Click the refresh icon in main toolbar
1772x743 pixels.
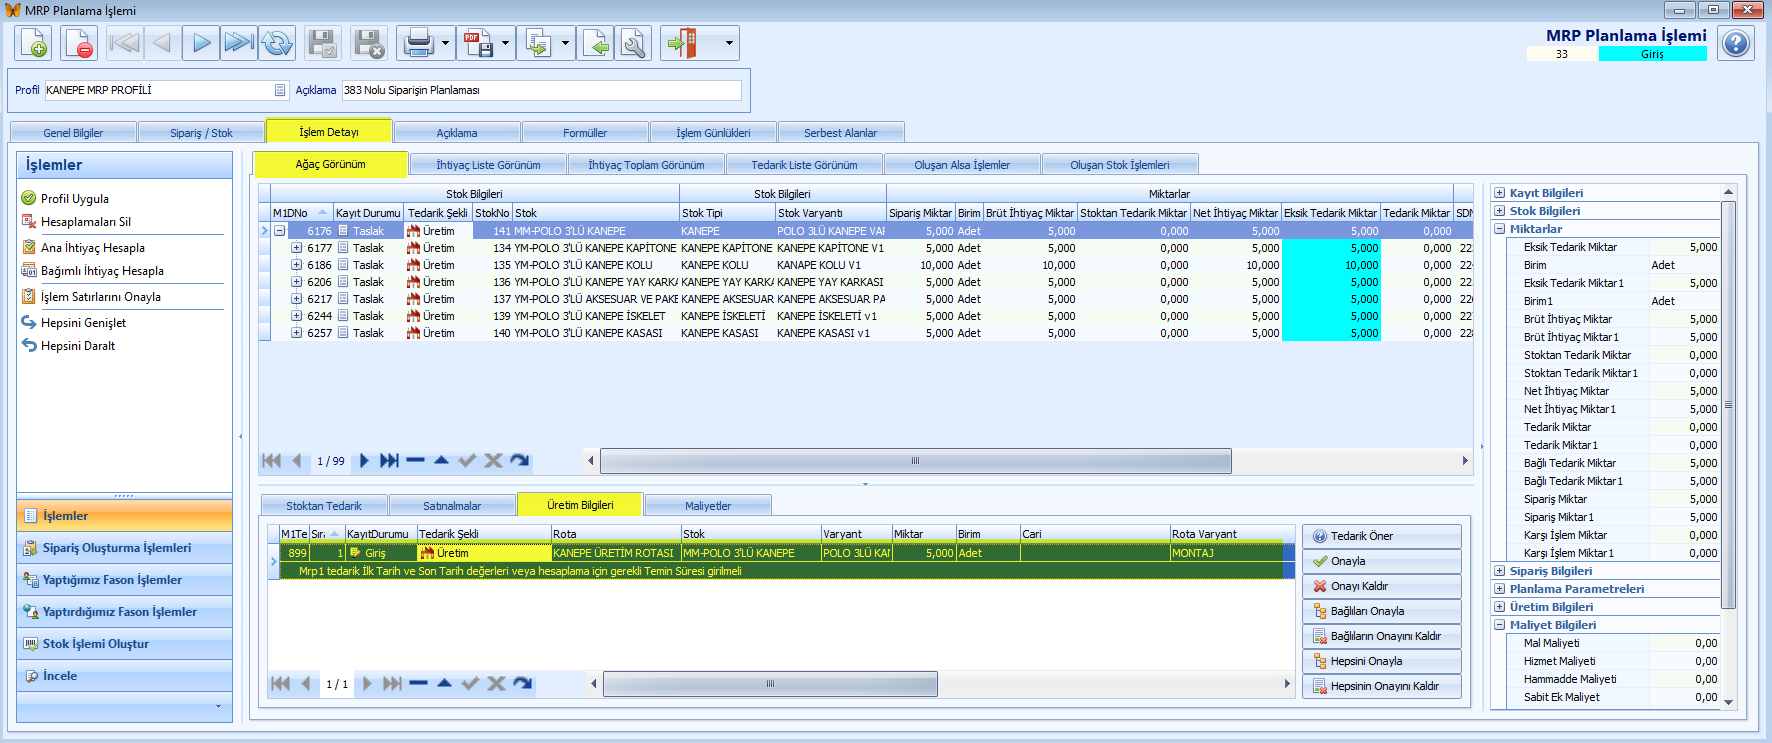(277, 43)
